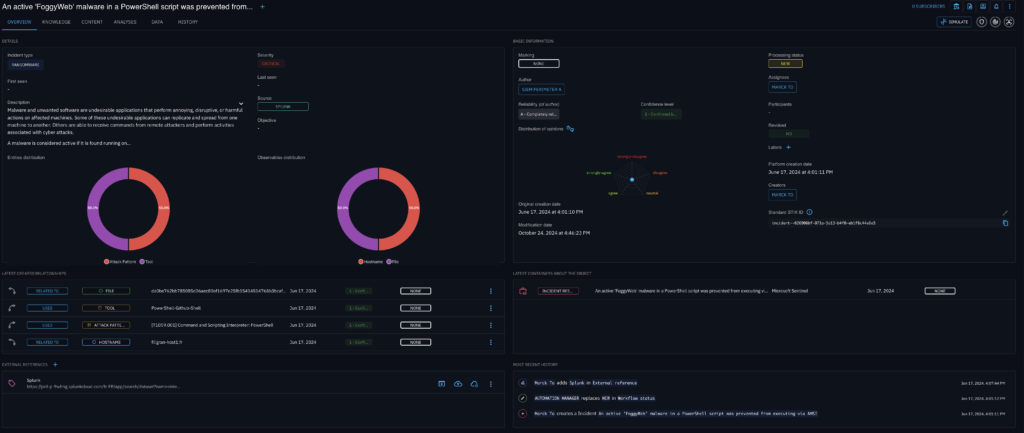The height and width of the screenshot is (433, 1024).
Task: Open the History tab
Action: click(188, 22)
